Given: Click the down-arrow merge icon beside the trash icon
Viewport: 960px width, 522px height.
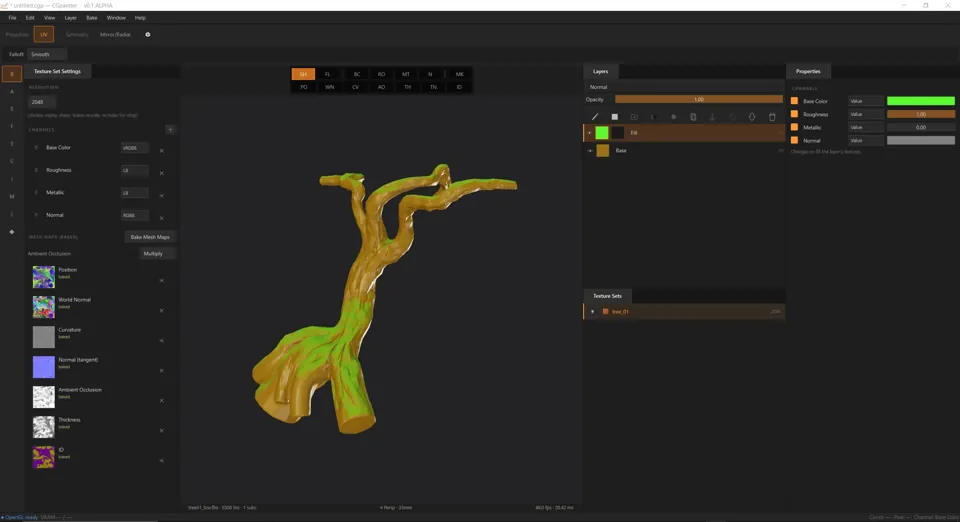Looking at the screenshot, I should pyautogui.click(x=752, y=117).
